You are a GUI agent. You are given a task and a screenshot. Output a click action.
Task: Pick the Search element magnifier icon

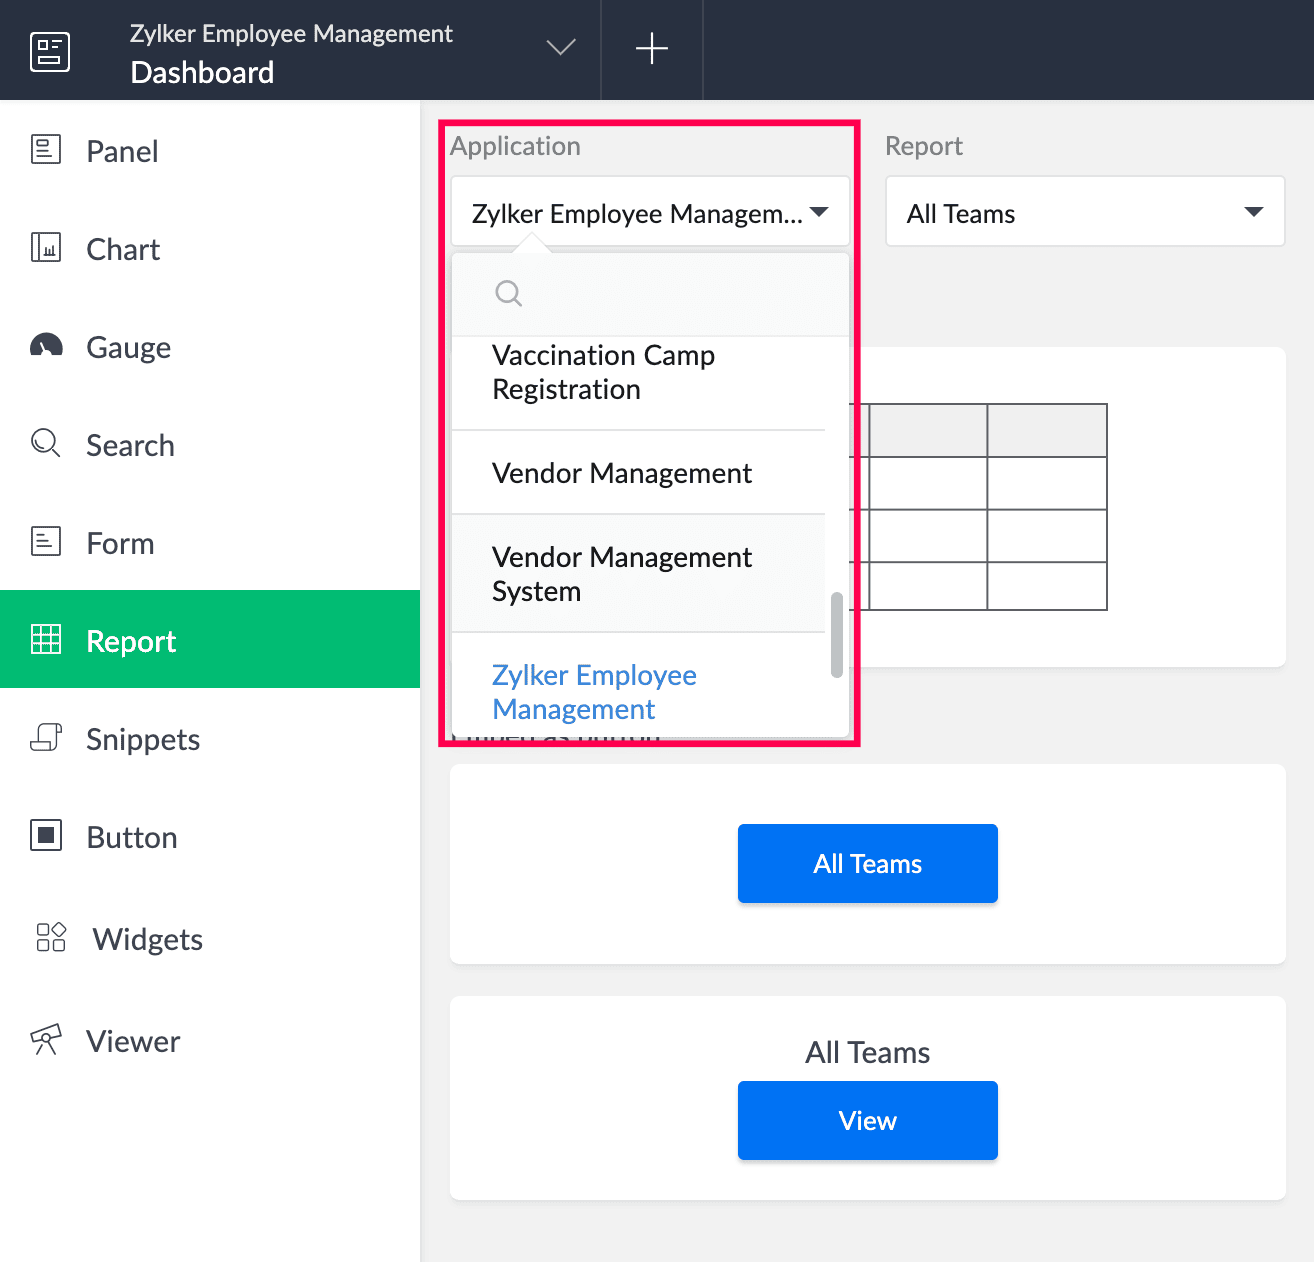(x=46, y=443)
